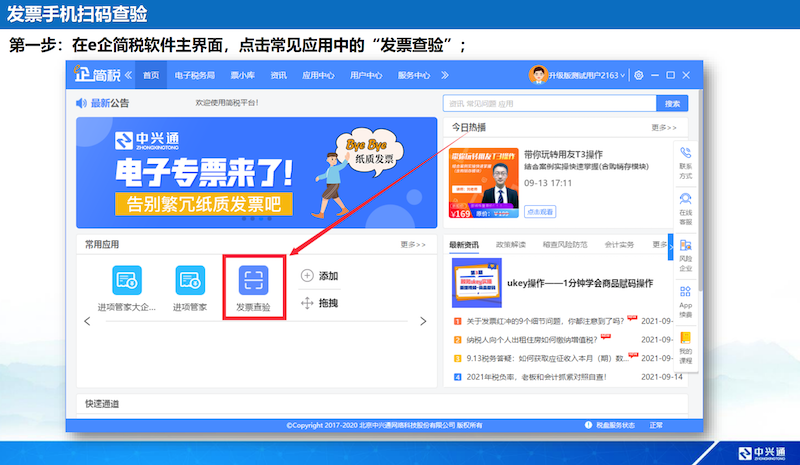The image size is (800, 465).
Task: Open App 快查 sidebar icon
Action: point(685,293)
